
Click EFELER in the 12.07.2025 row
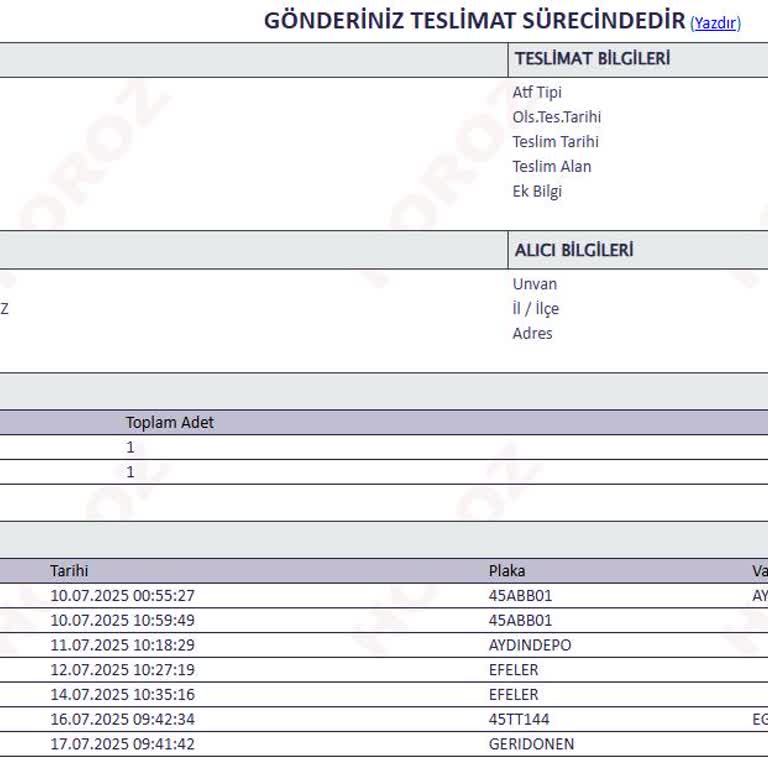click(513, 670)
